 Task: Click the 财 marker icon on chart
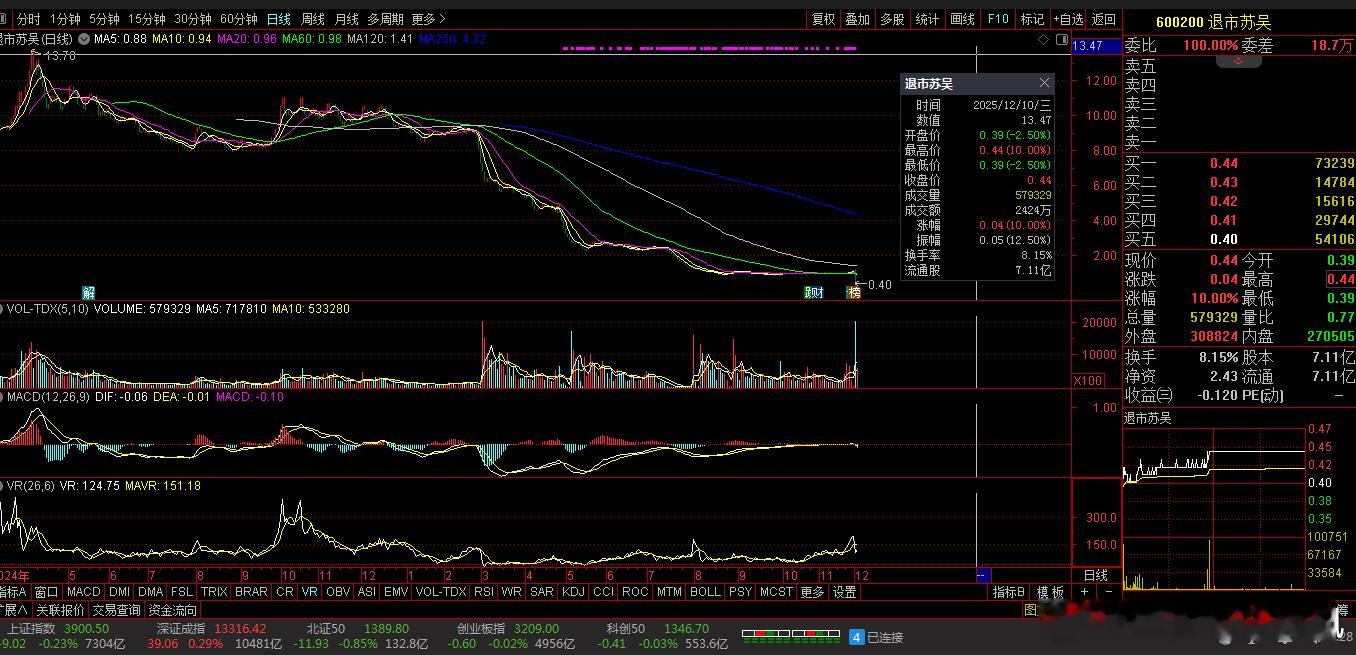point(814,292)
